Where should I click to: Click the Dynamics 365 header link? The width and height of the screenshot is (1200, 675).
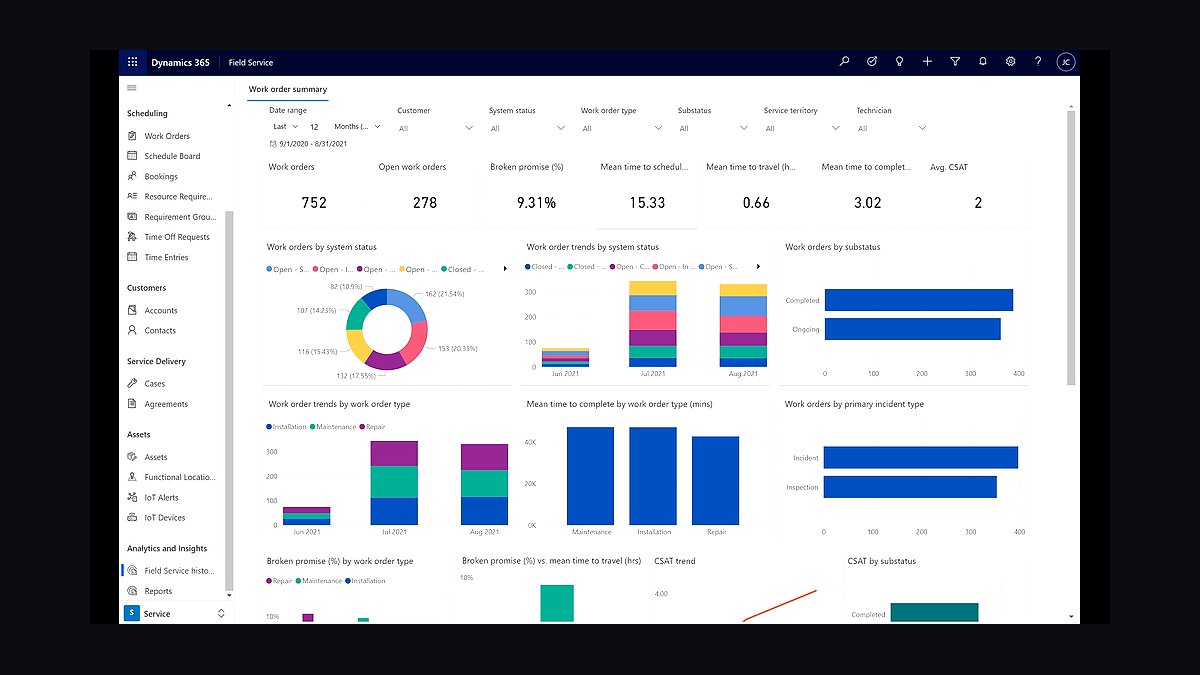pos(180,62)
